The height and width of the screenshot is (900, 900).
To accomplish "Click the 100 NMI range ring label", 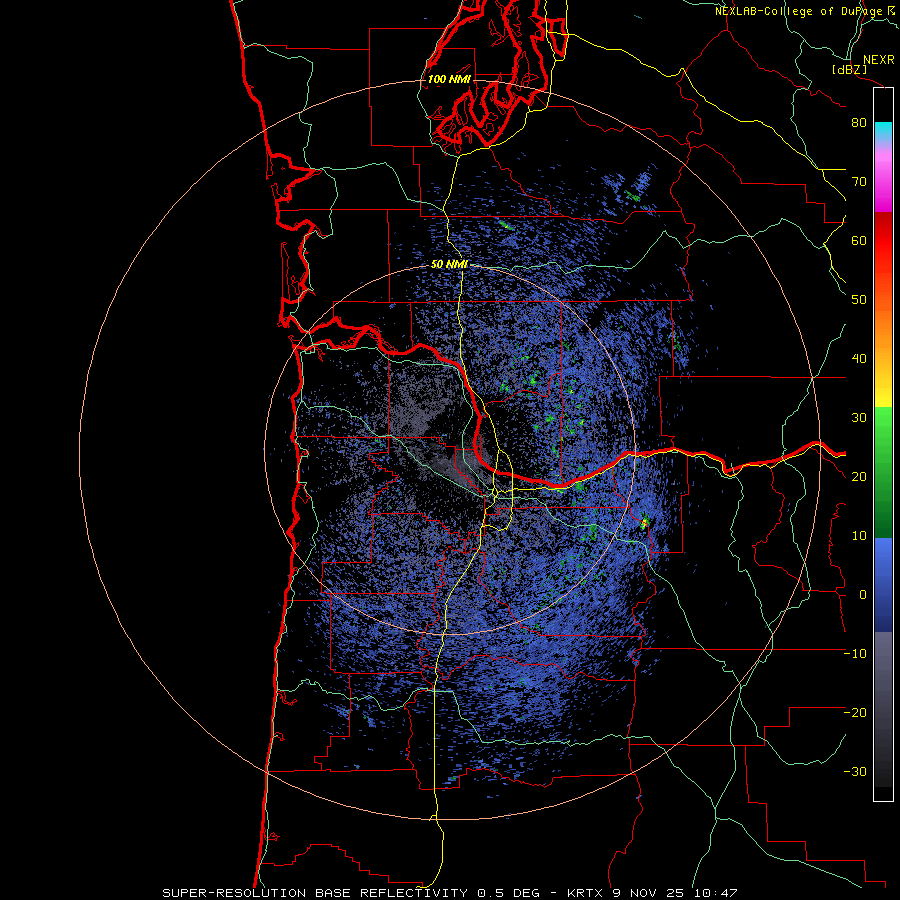I will (x=449, y=79).
